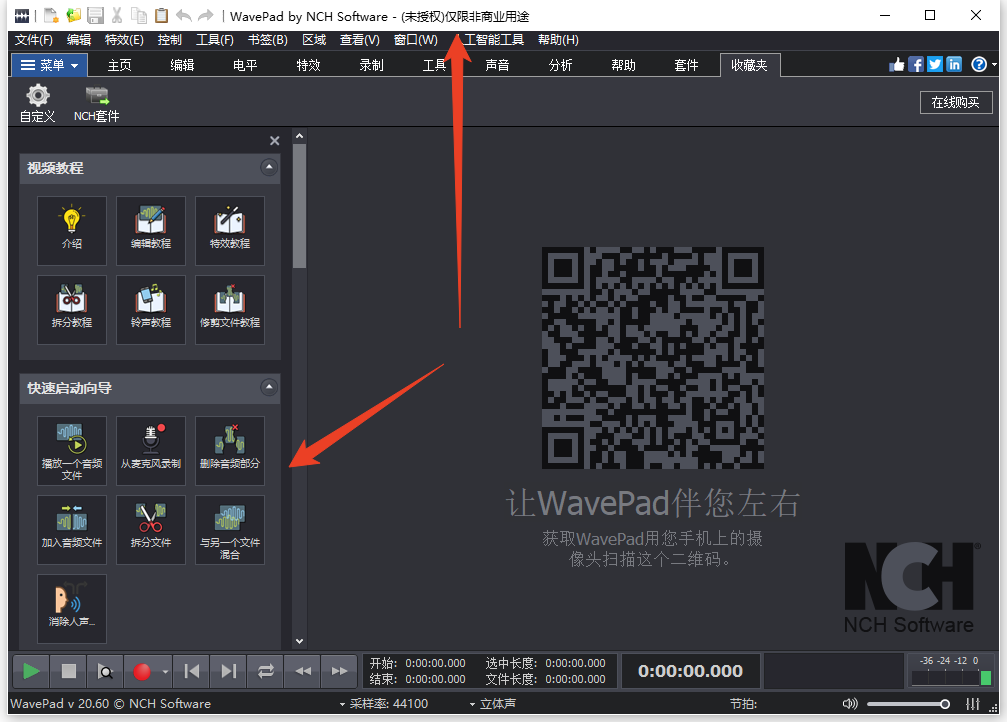
Task: Start recording with the red record button
Action: pos(141,670)
